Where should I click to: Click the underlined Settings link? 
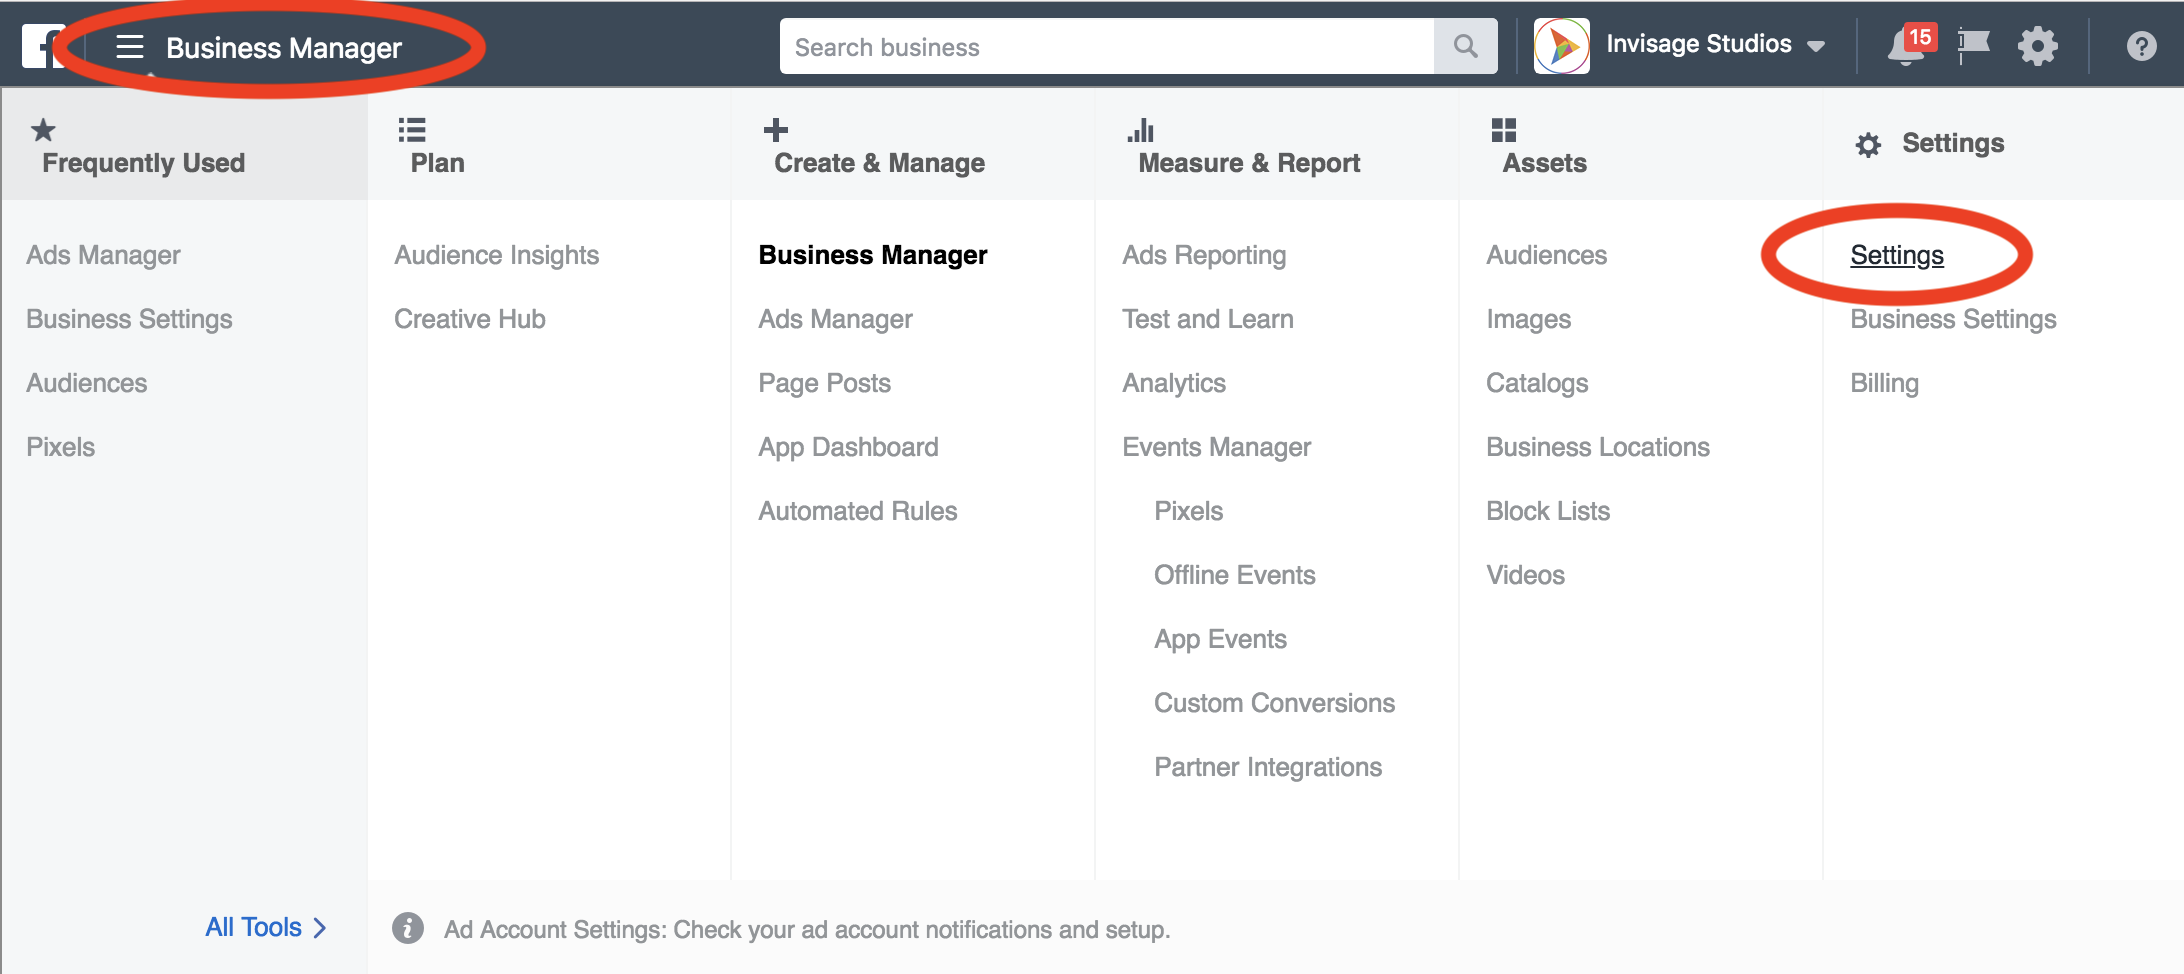click(x=1897, y=255)
